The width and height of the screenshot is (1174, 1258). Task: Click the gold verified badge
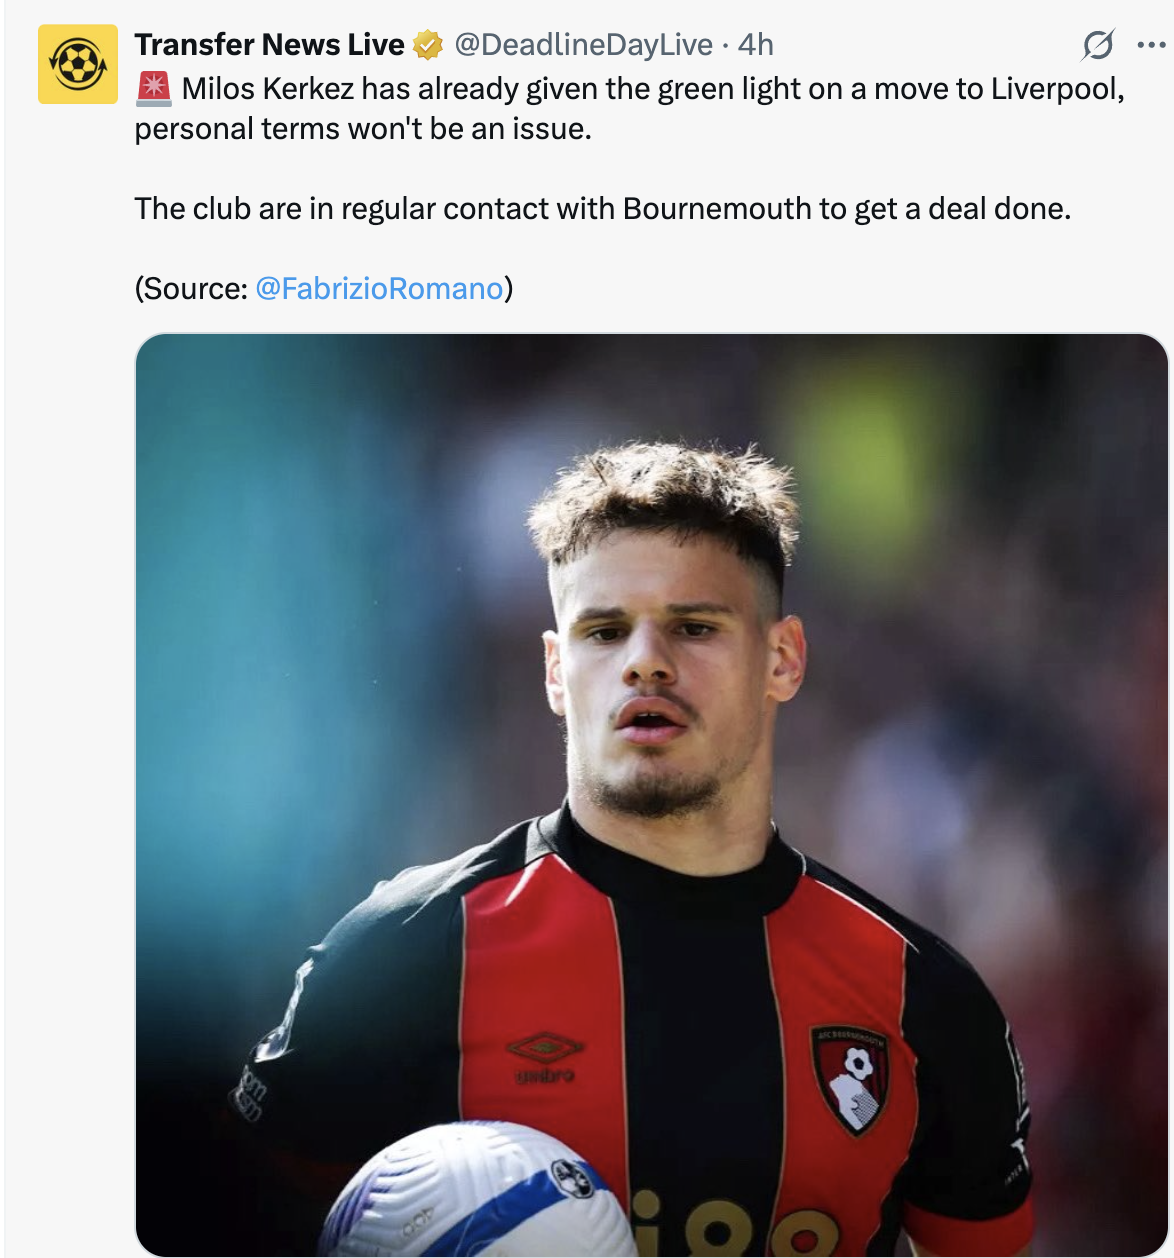428,45
